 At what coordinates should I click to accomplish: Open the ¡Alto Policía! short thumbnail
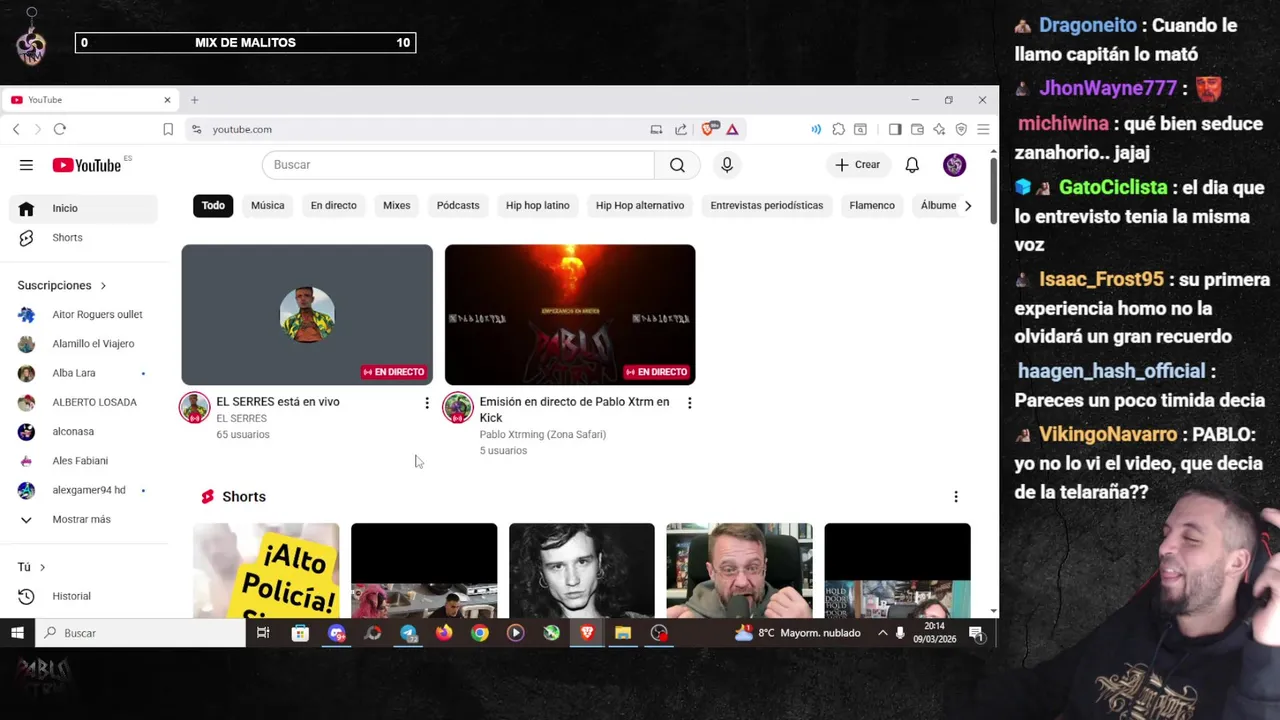(x=266, y=570)
